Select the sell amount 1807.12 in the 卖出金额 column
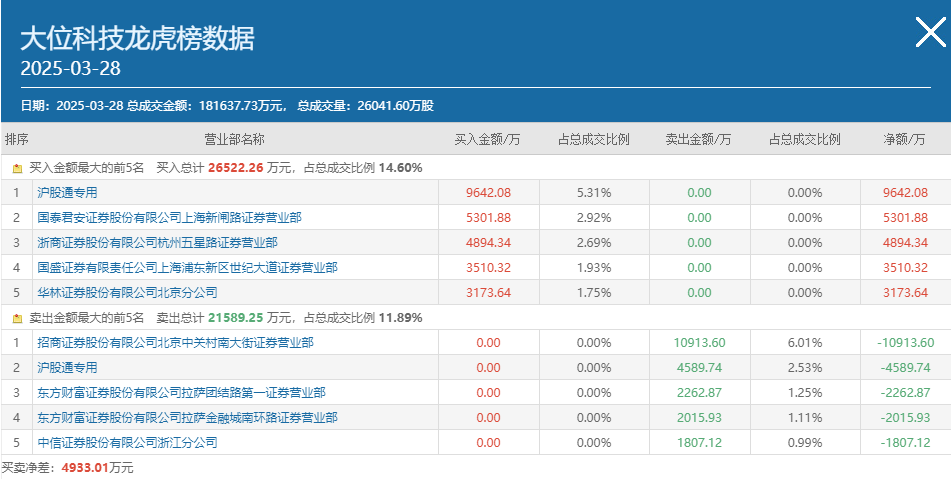 coord(699,443)
